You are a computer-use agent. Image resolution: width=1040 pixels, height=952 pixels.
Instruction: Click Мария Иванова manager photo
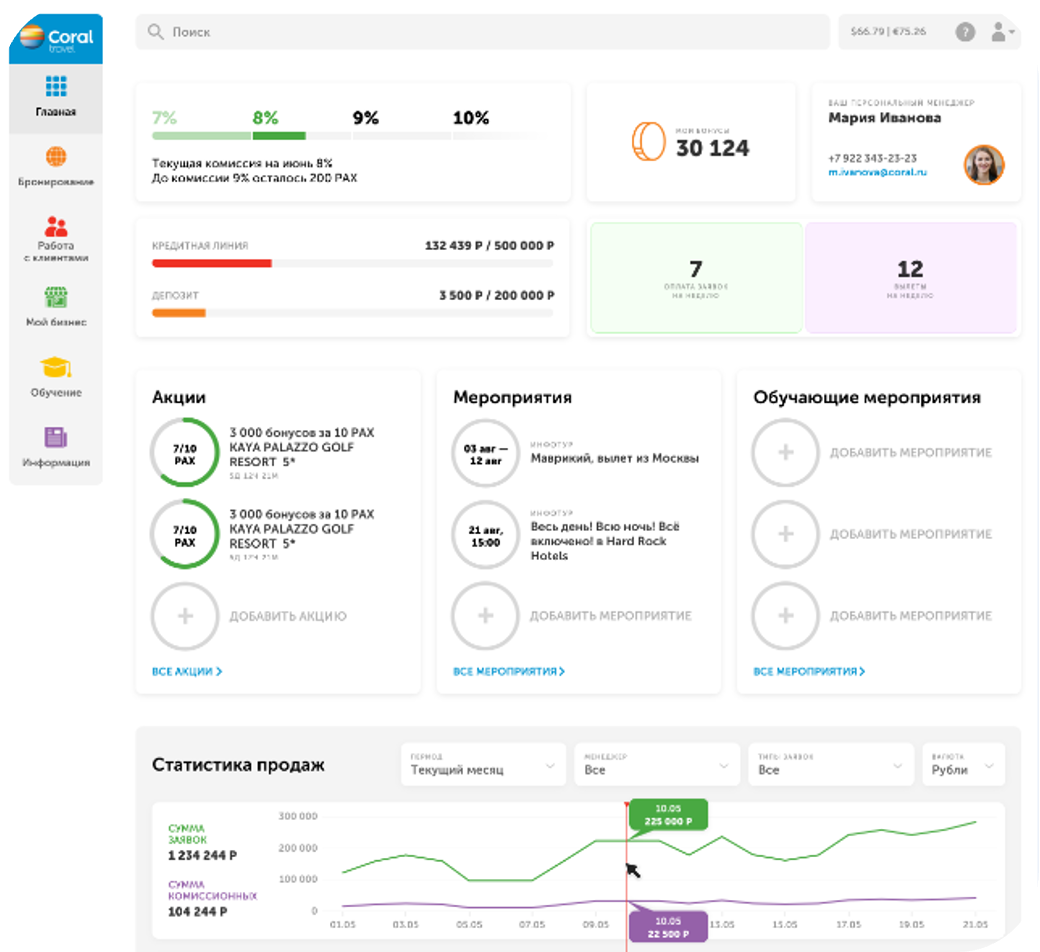tap(983, 164)
